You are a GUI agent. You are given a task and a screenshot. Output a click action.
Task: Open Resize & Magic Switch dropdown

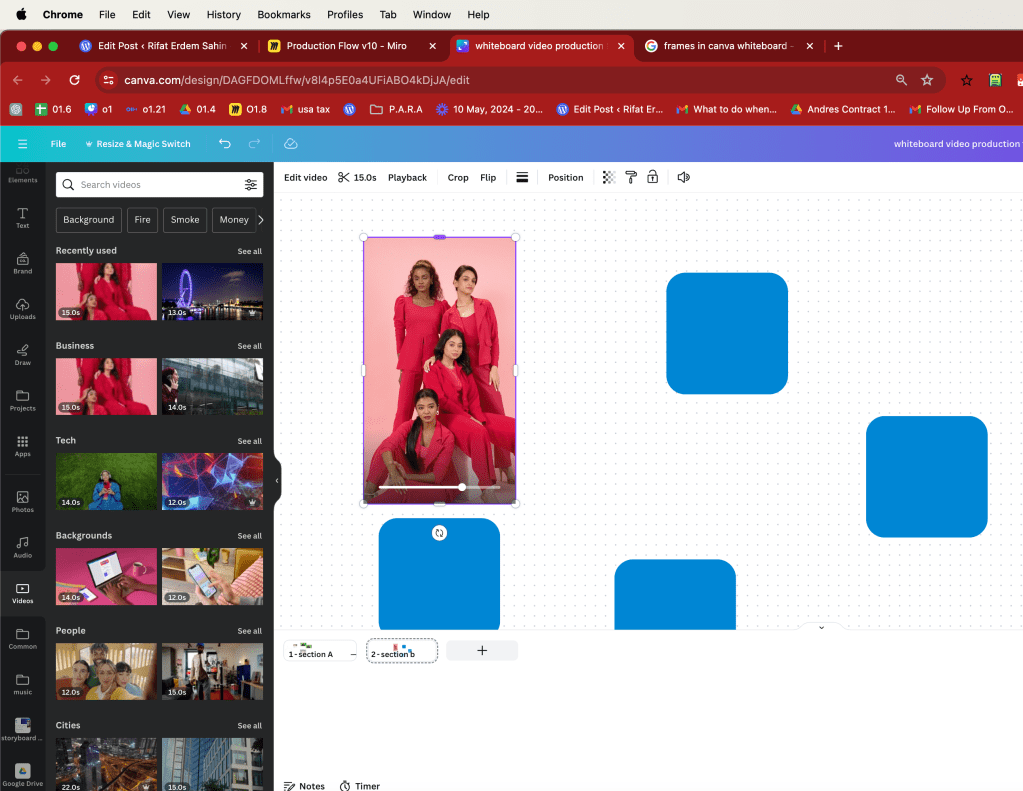point(138,144)
